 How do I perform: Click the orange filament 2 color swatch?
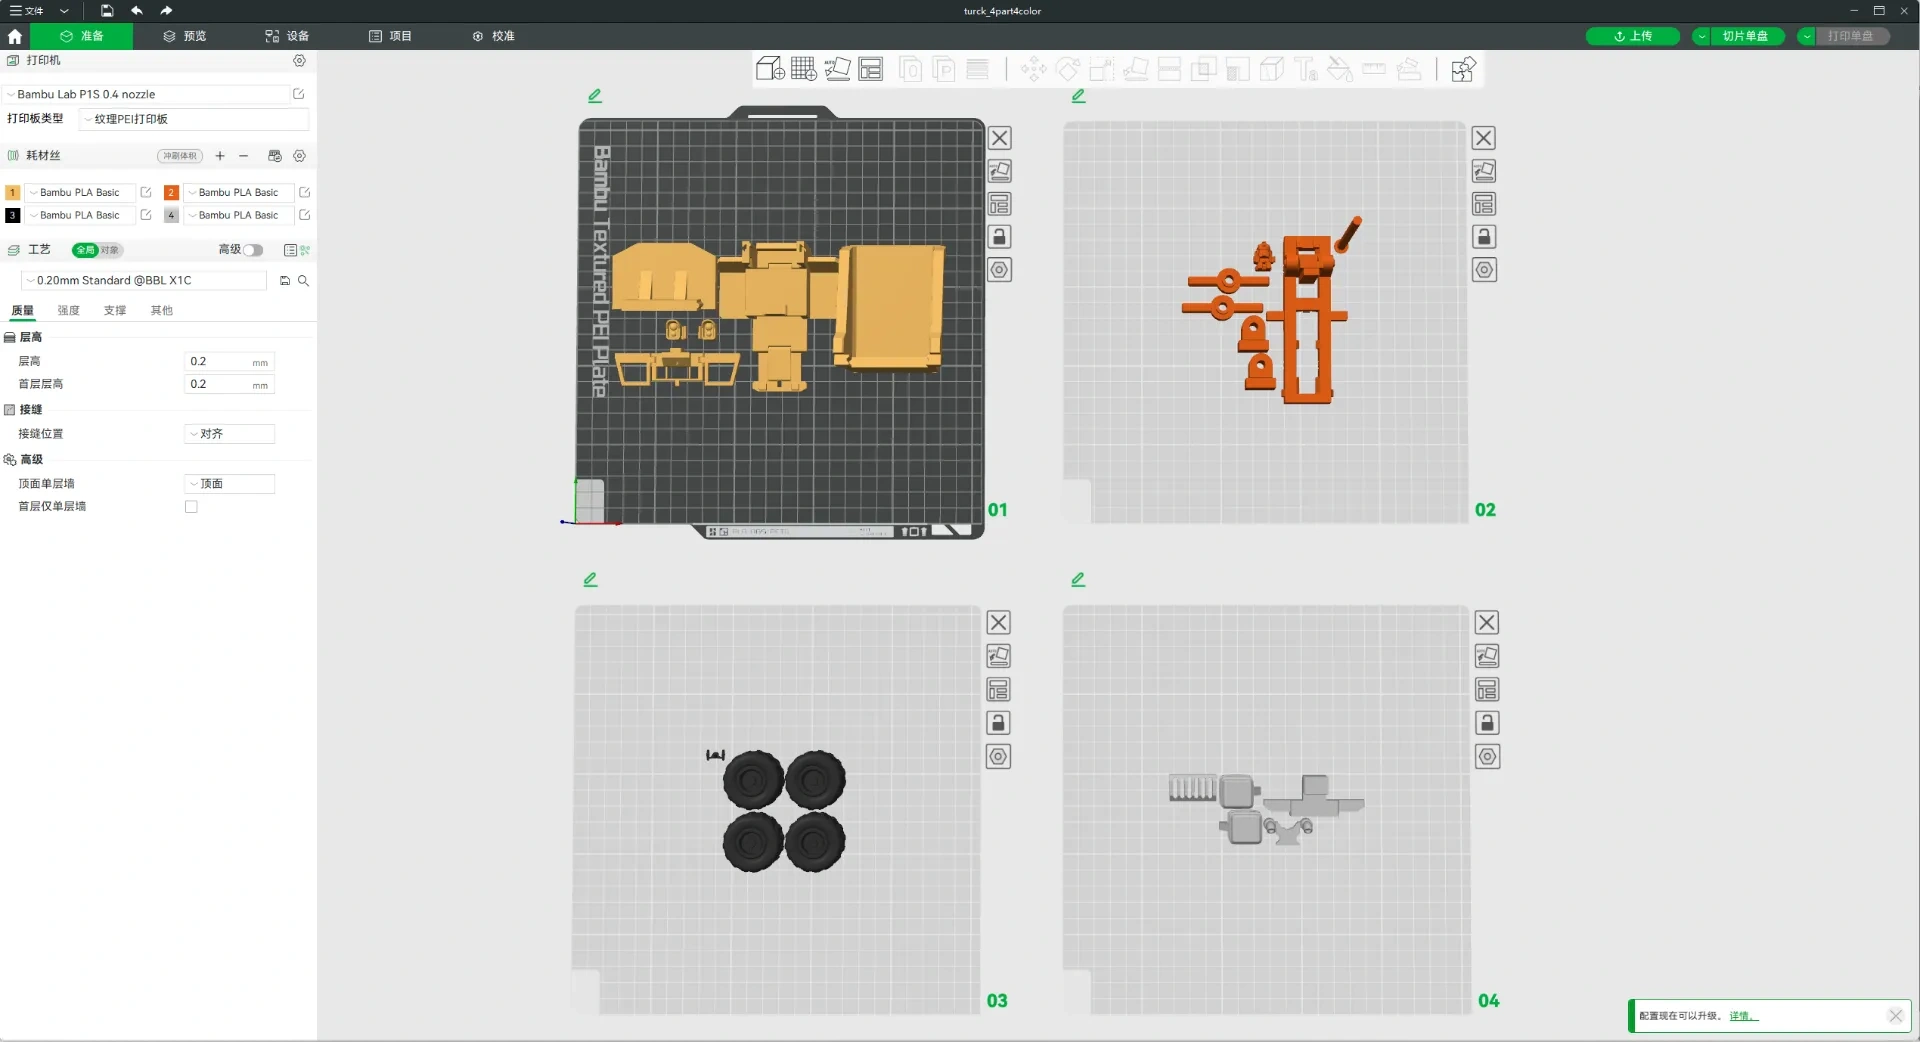pos(171,192)
